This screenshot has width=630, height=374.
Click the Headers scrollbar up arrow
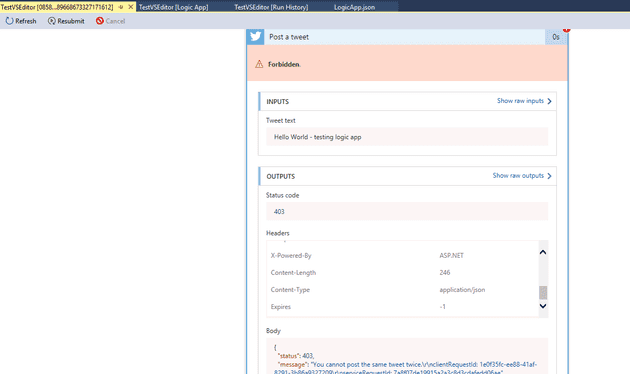[x=543, y=252]
